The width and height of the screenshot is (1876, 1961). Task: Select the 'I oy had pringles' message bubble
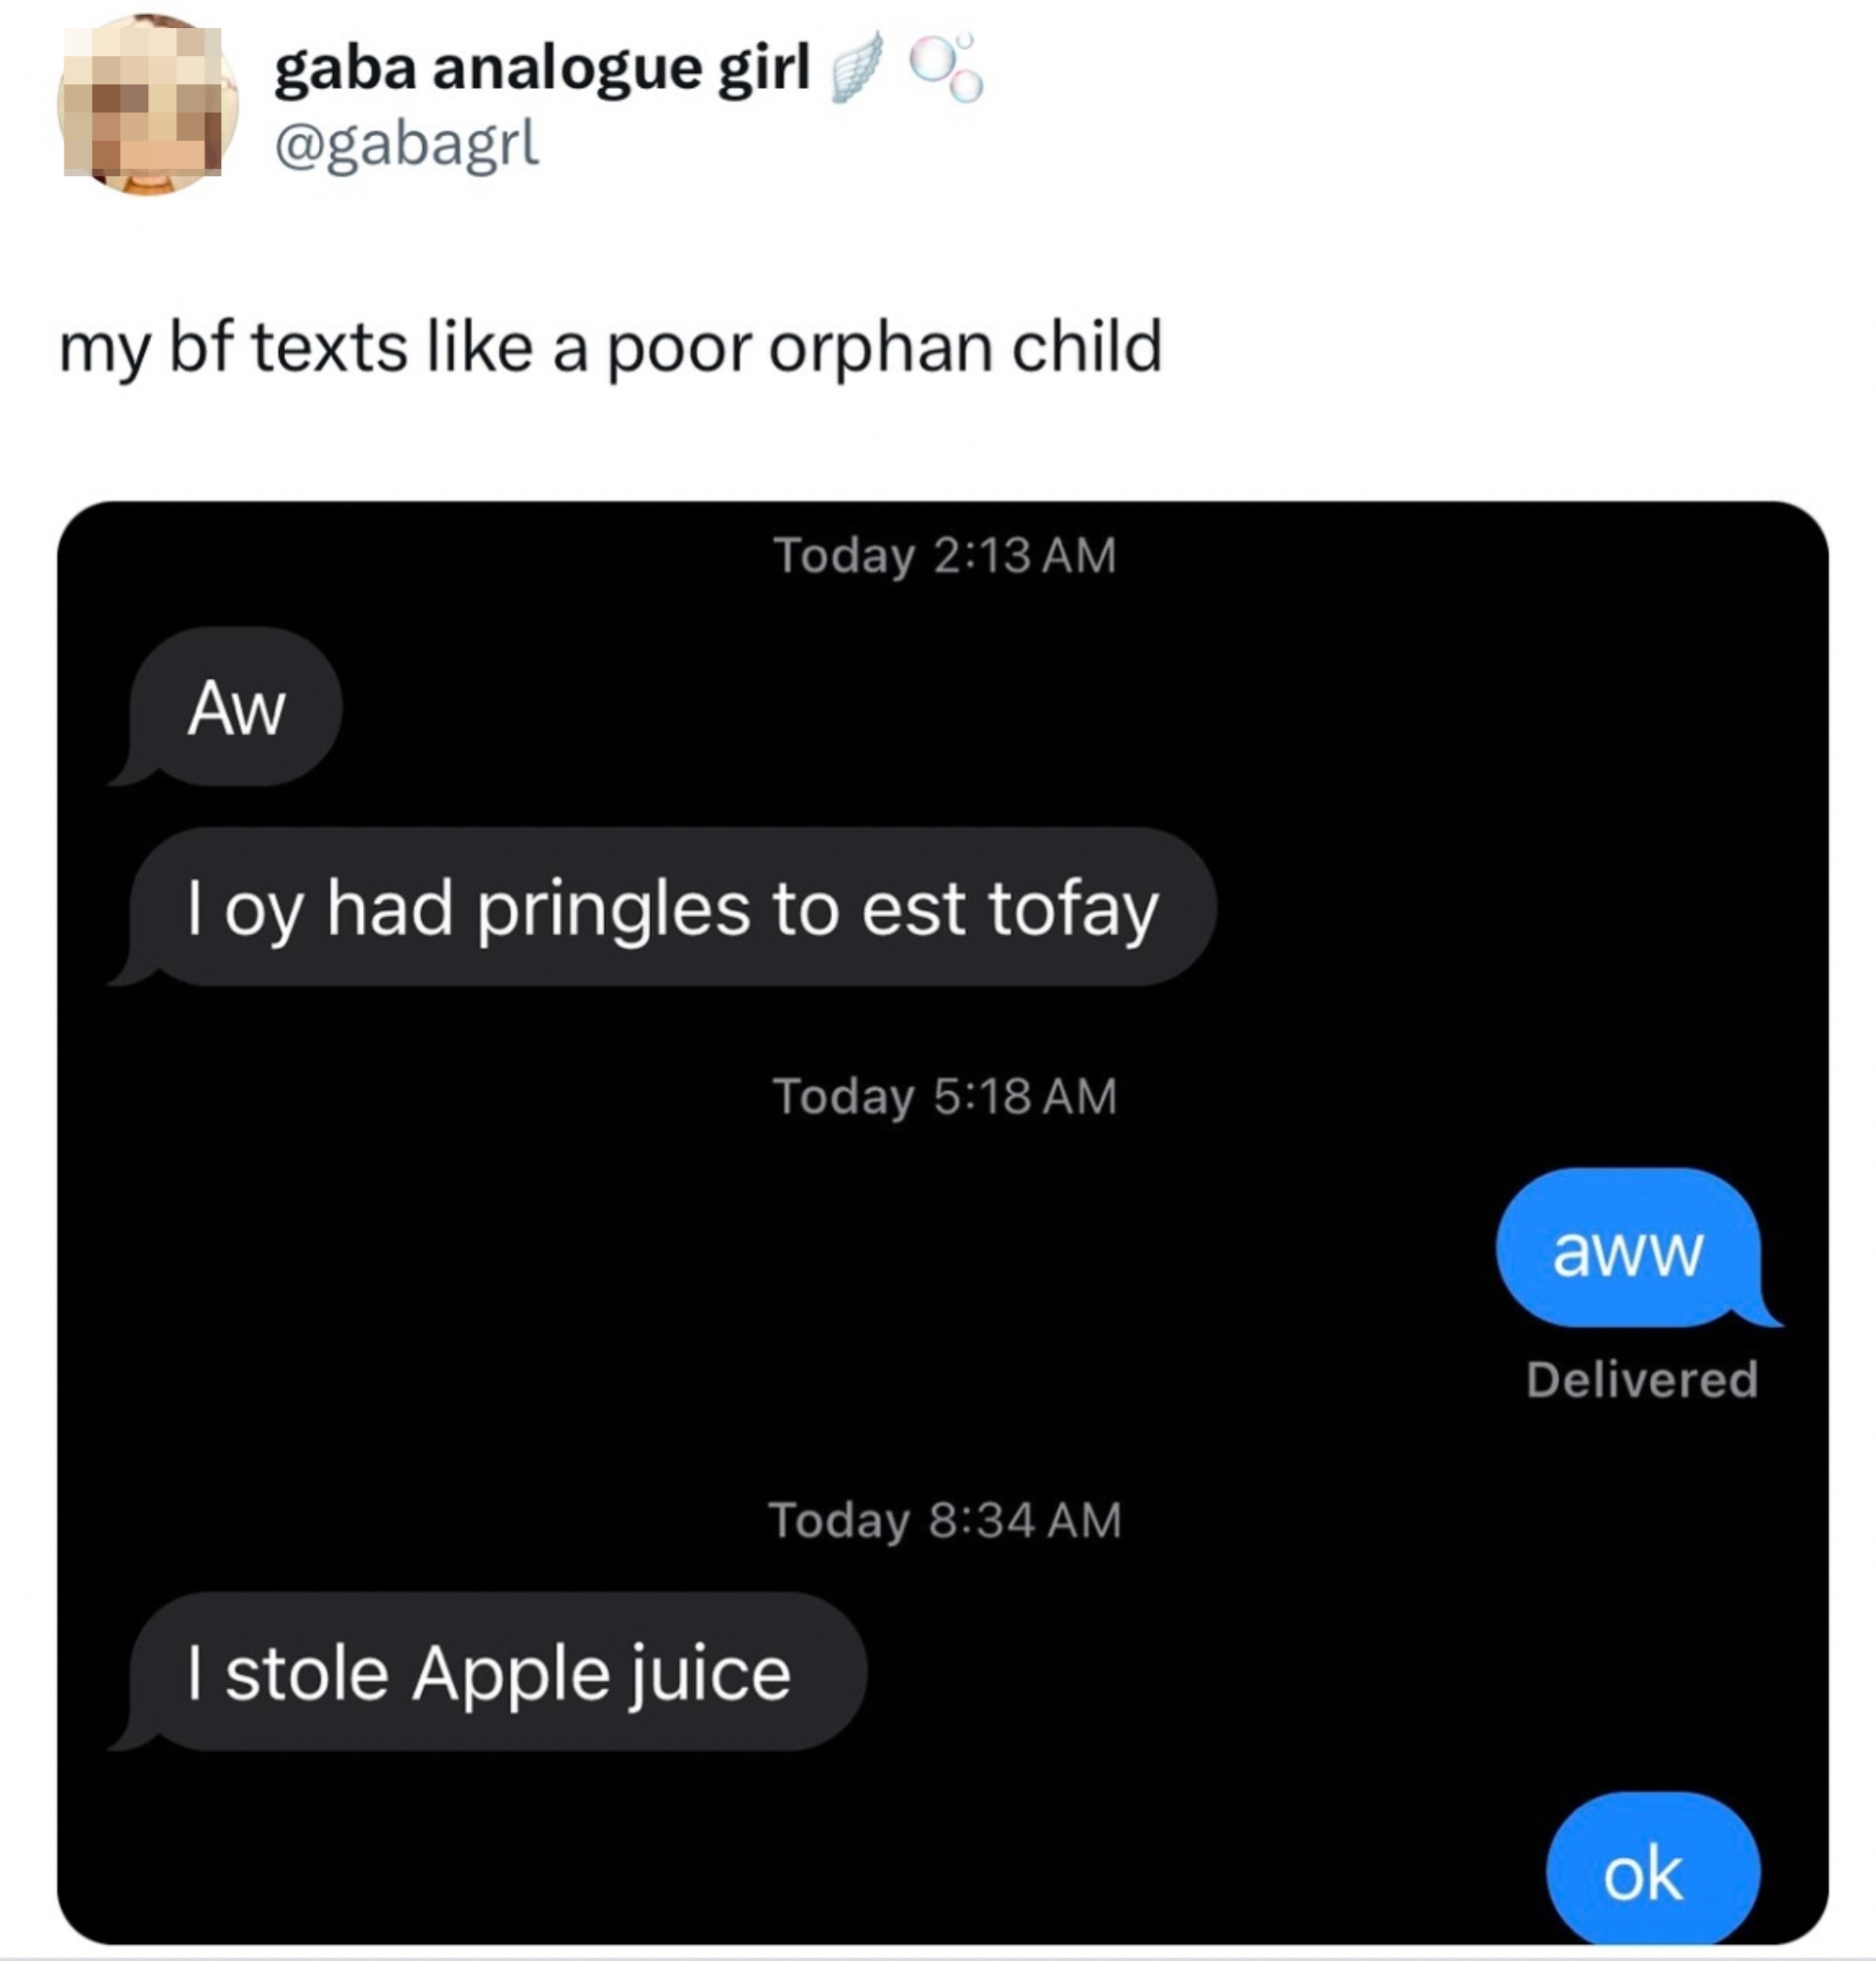point(672,908)
